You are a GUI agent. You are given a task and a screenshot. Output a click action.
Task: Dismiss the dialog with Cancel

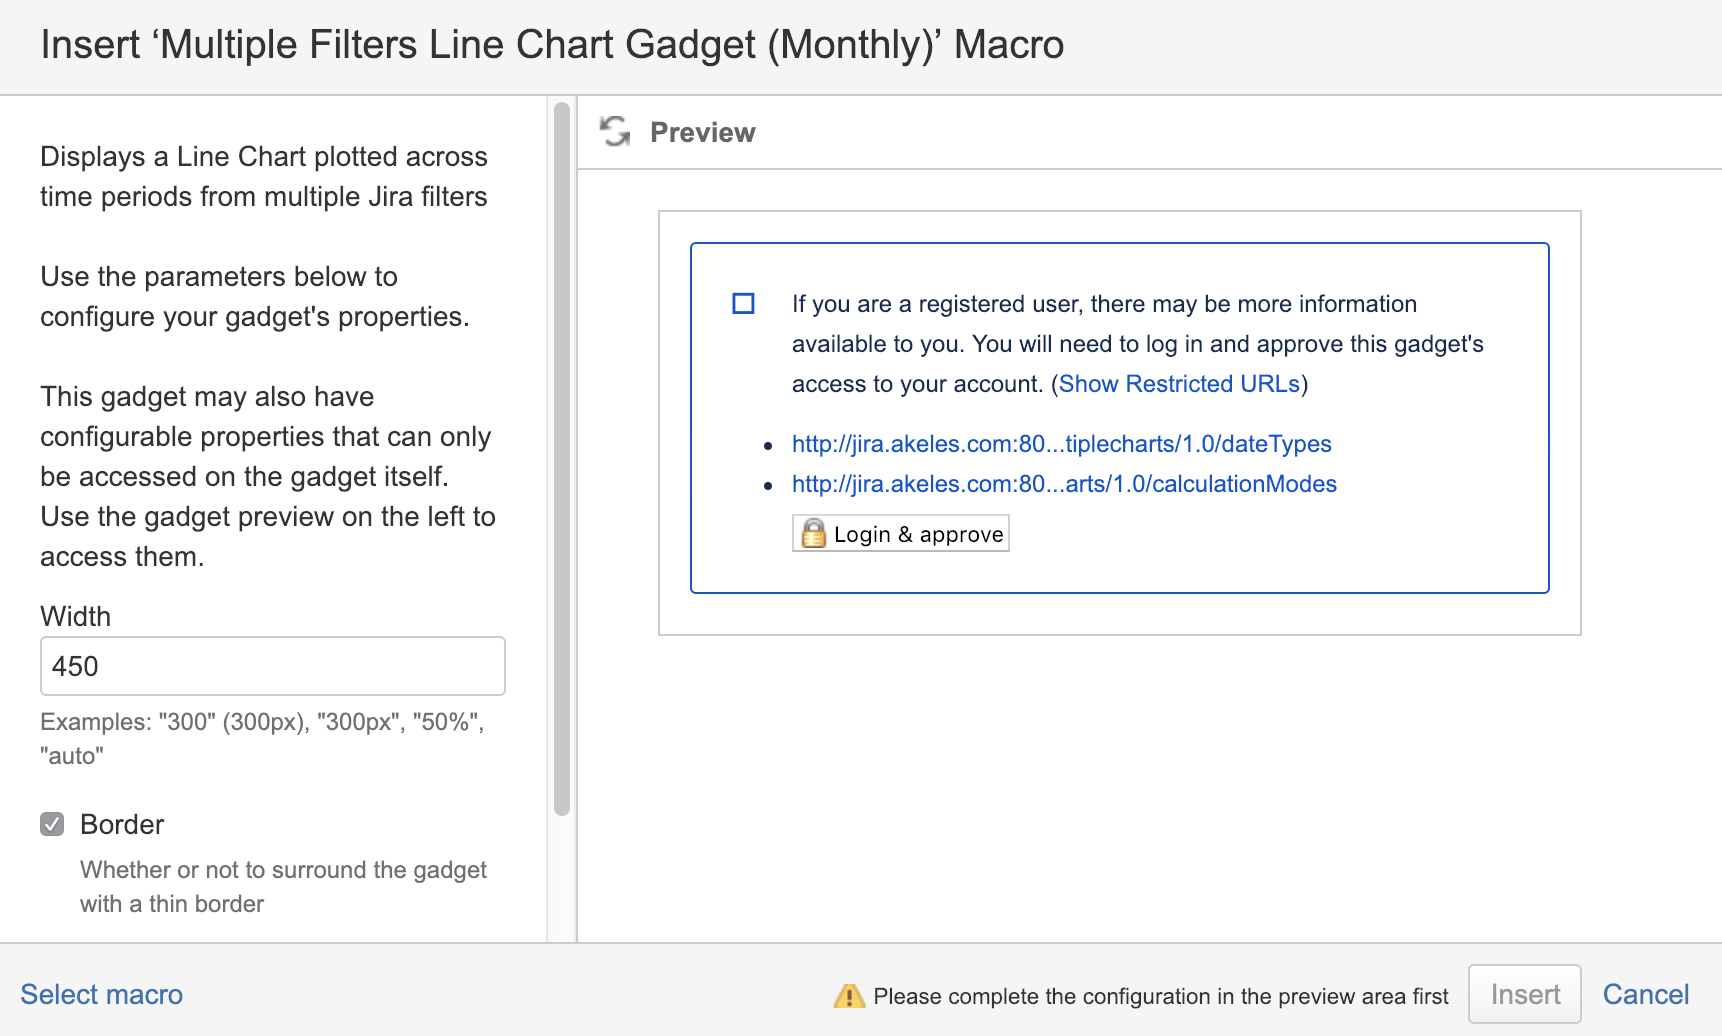coord(1645,994)
